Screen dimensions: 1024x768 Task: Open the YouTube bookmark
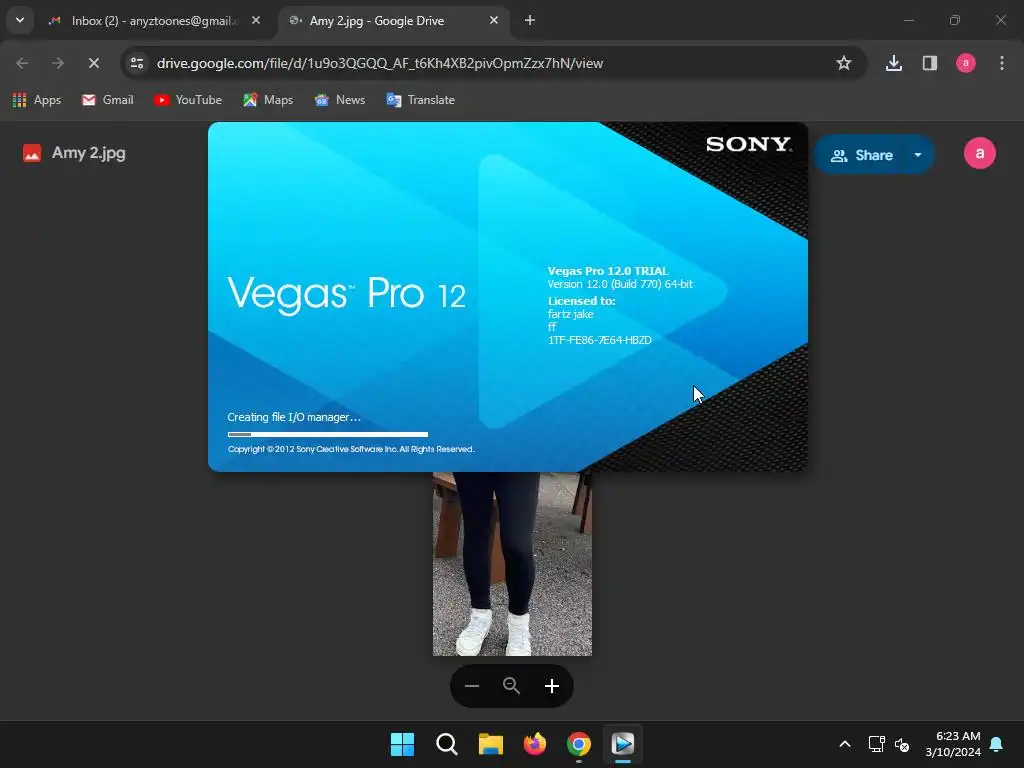[188, 100]
